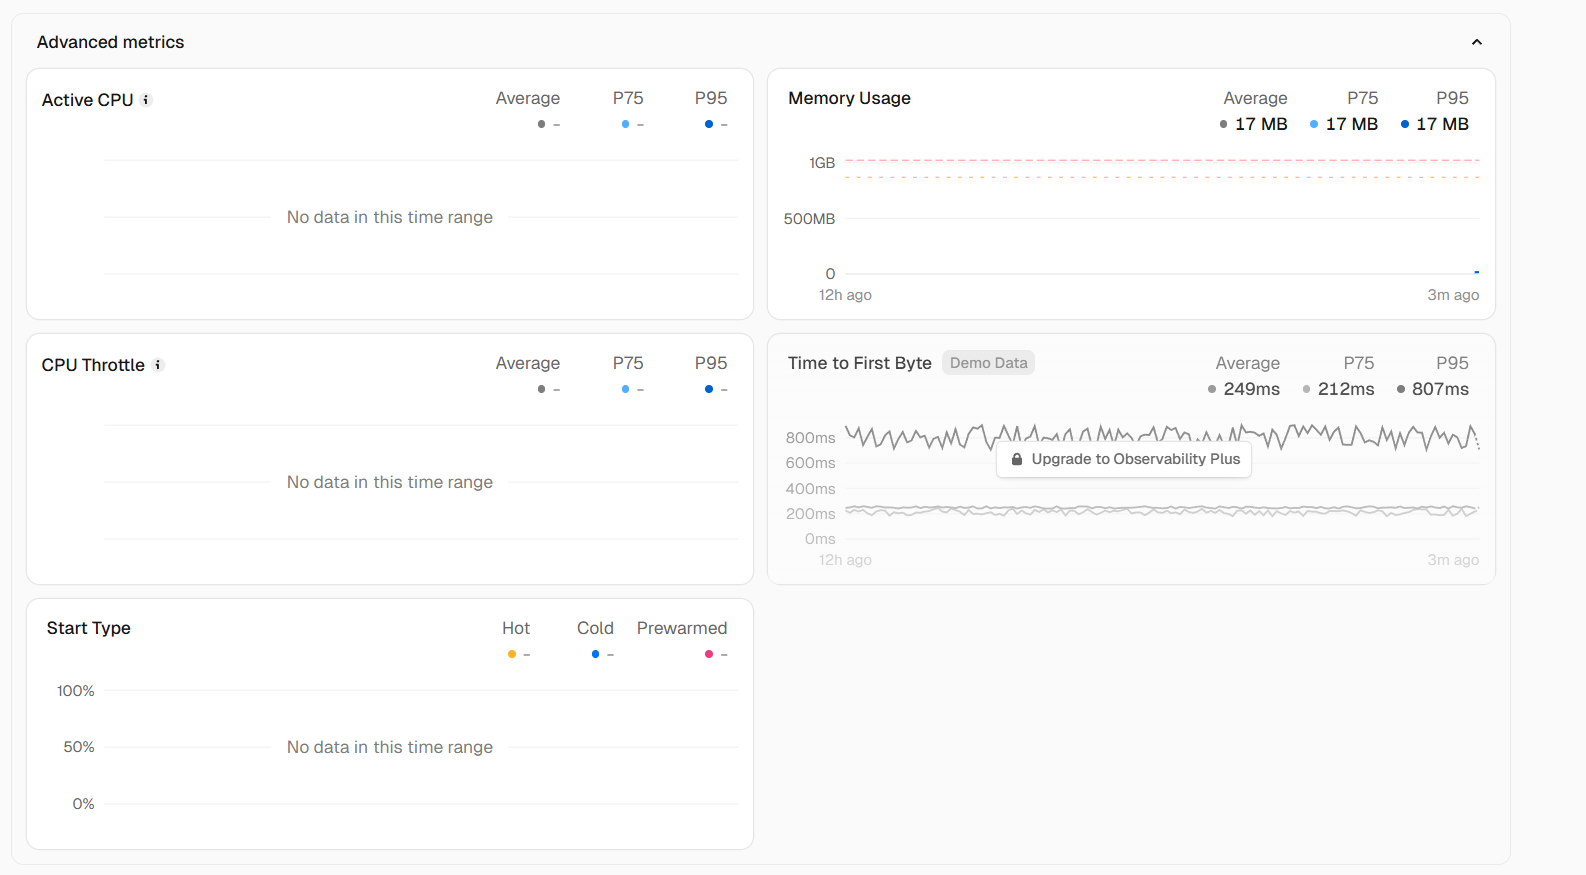The height and width of the screenshot is (875, 1586).
Task: Click the Memory Usage data point
Action: click(1476, 272)
